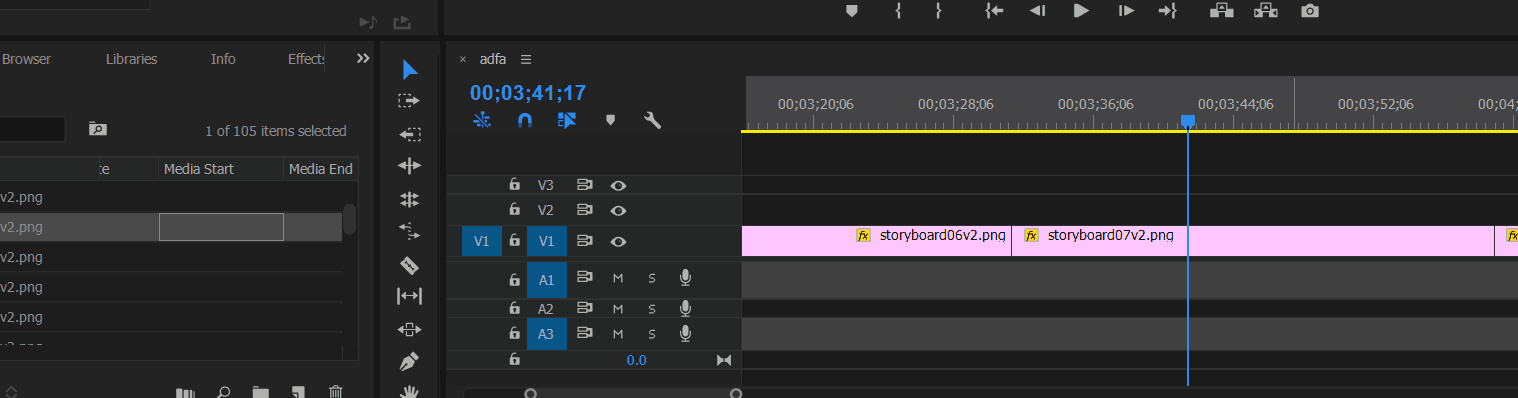Toggle sync lock on V1 track

tap(585, 241)
